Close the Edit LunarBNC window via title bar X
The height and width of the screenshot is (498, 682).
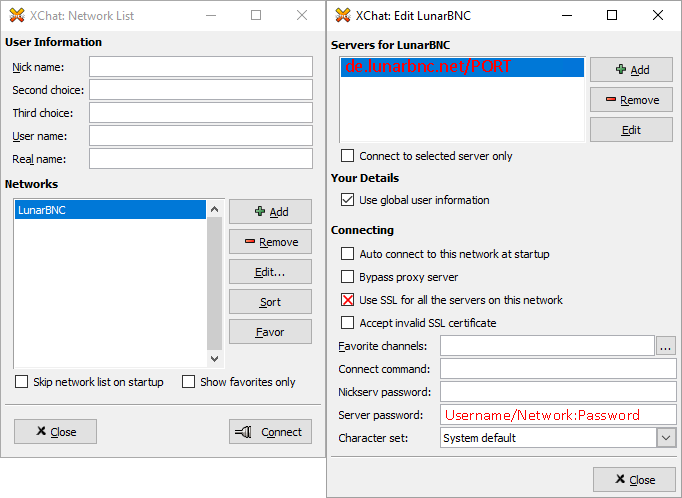tap(658, 15)
